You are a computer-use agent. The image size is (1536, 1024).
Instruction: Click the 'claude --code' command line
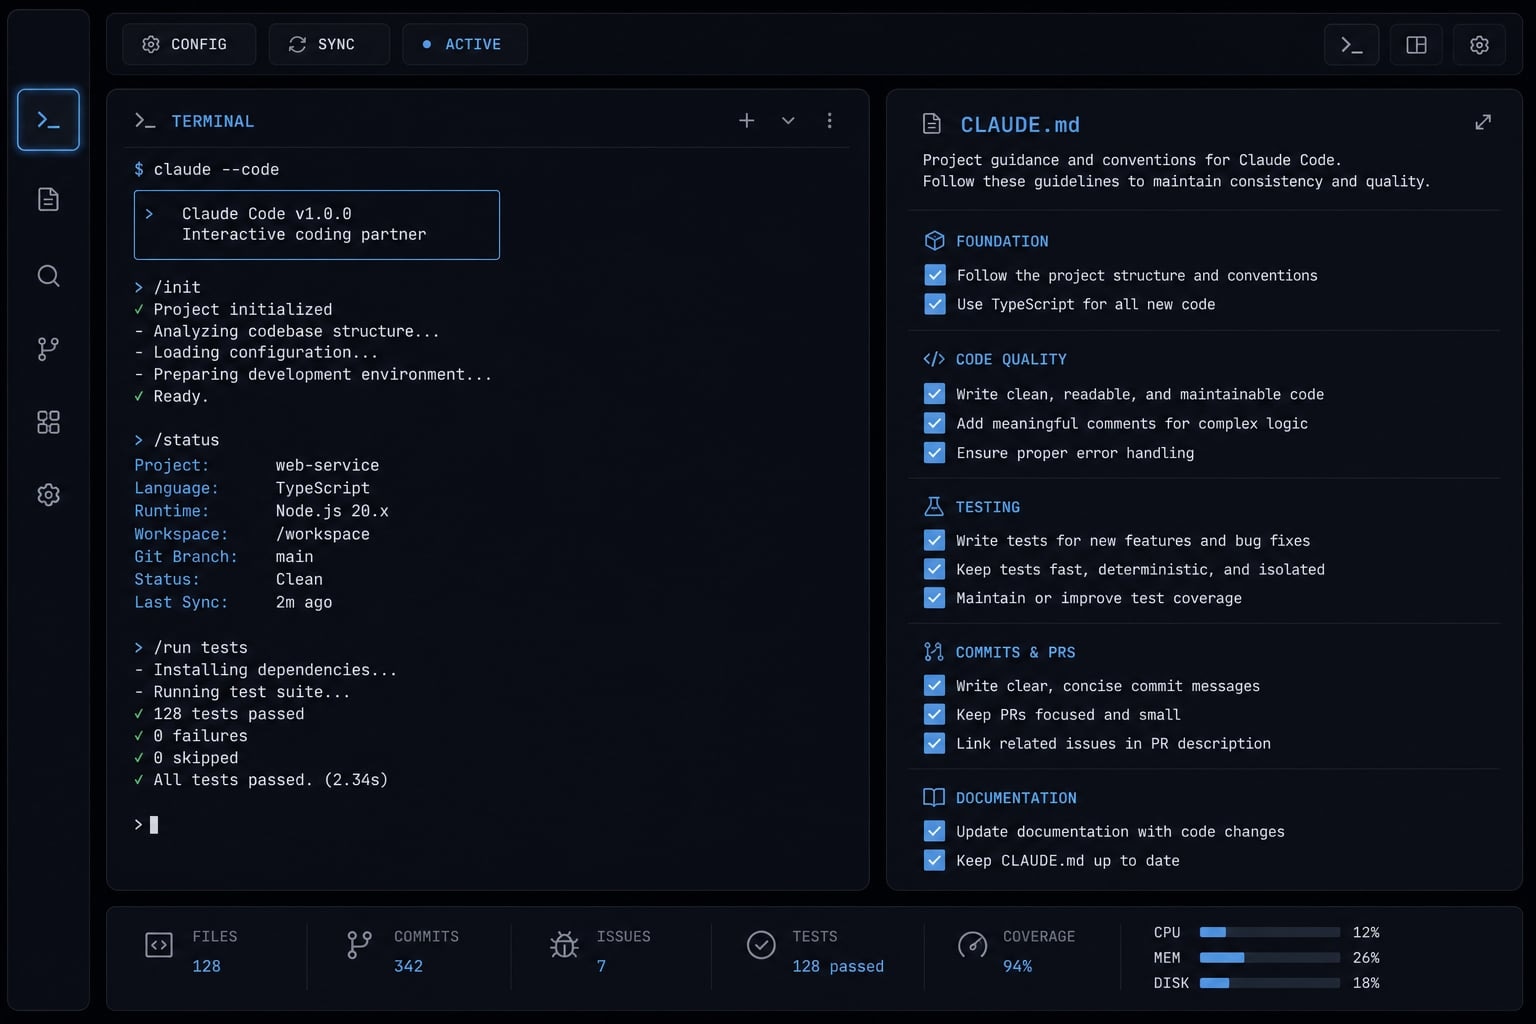207,170
